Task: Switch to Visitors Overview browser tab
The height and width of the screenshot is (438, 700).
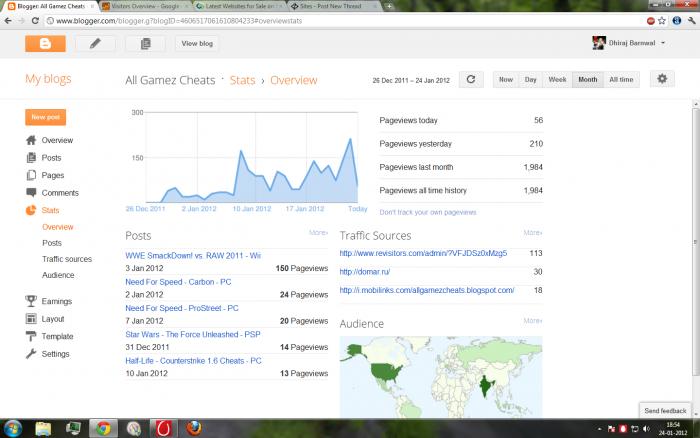Action: pyautogui.click(x=144, y=6)
